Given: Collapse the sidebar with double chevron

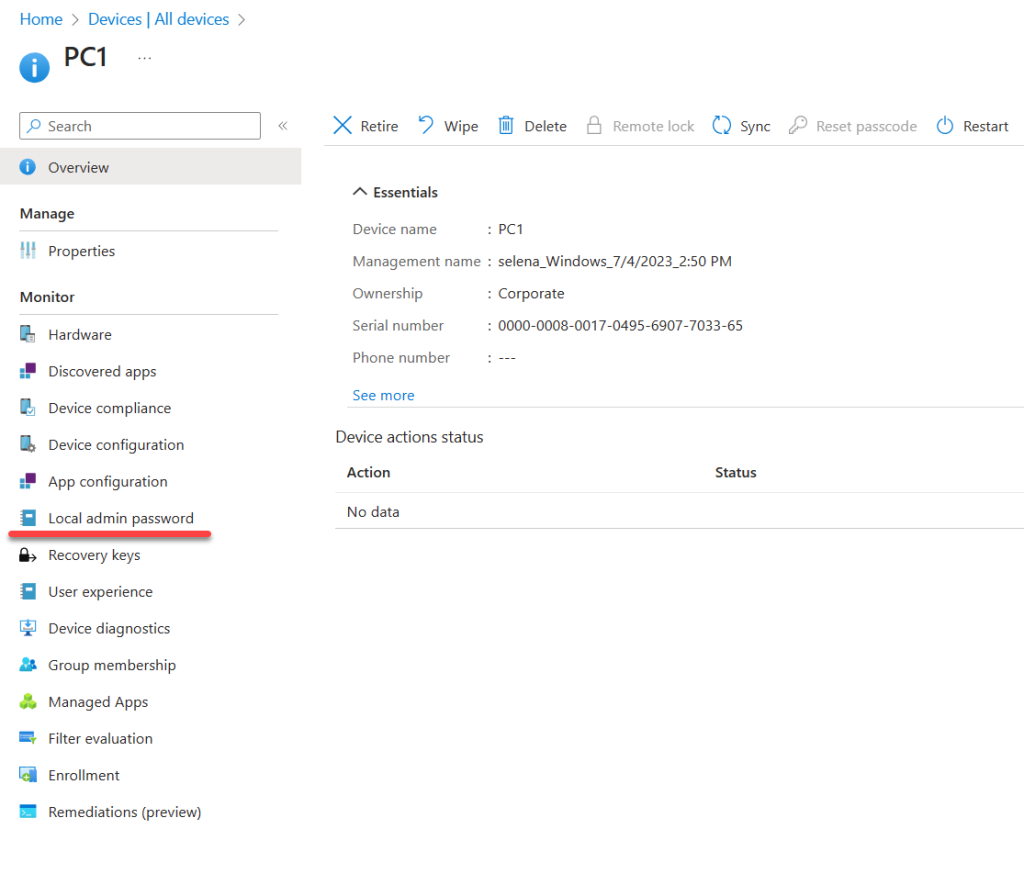Looking at the screenshot, I should [x=283, y=126].
